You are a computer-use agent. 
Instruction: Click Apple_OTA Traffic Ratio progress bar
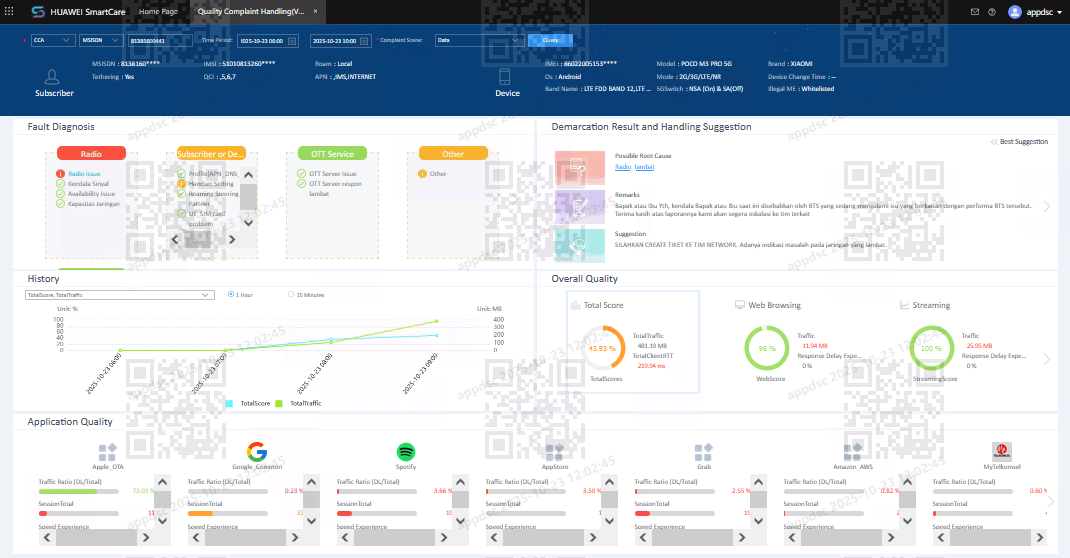pos(78,491)
